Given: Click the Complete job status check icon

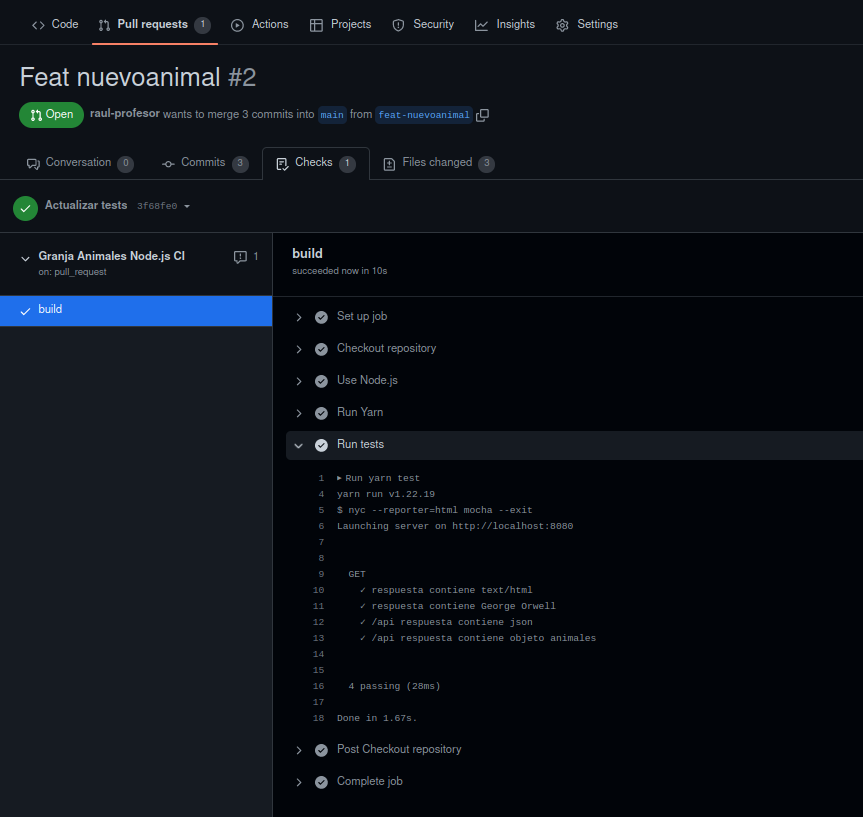Looking at the screenshot, I should 321,782.
